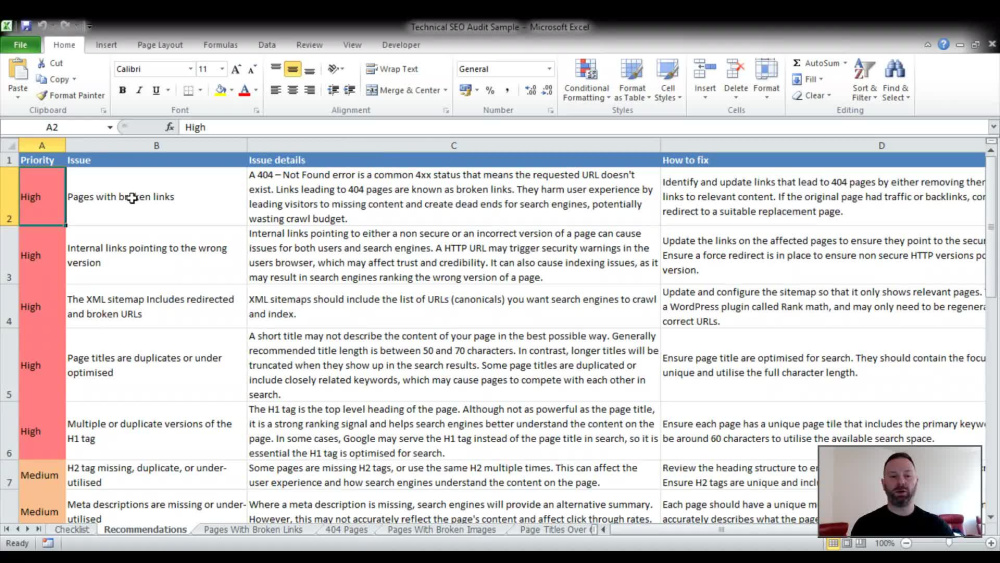Switch to the Insert ribbon tab
The height and width of the screenshot is (563, 1000).
pyautogui.click(x=106, y=45)
